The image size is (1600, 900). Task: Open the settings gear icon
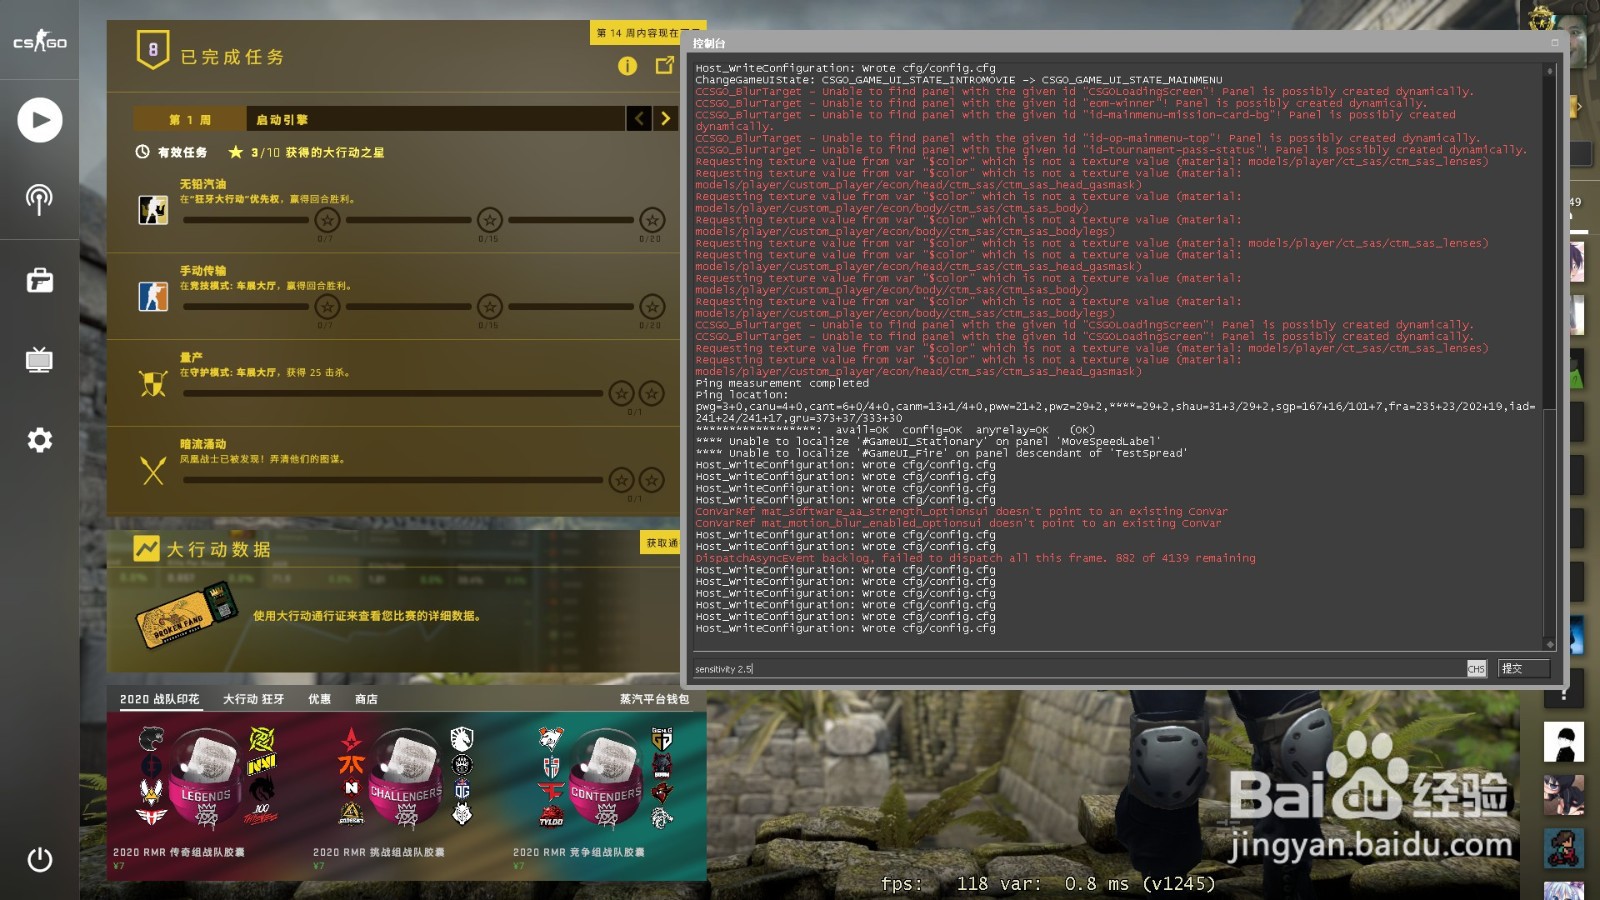[x=38, y=440]
